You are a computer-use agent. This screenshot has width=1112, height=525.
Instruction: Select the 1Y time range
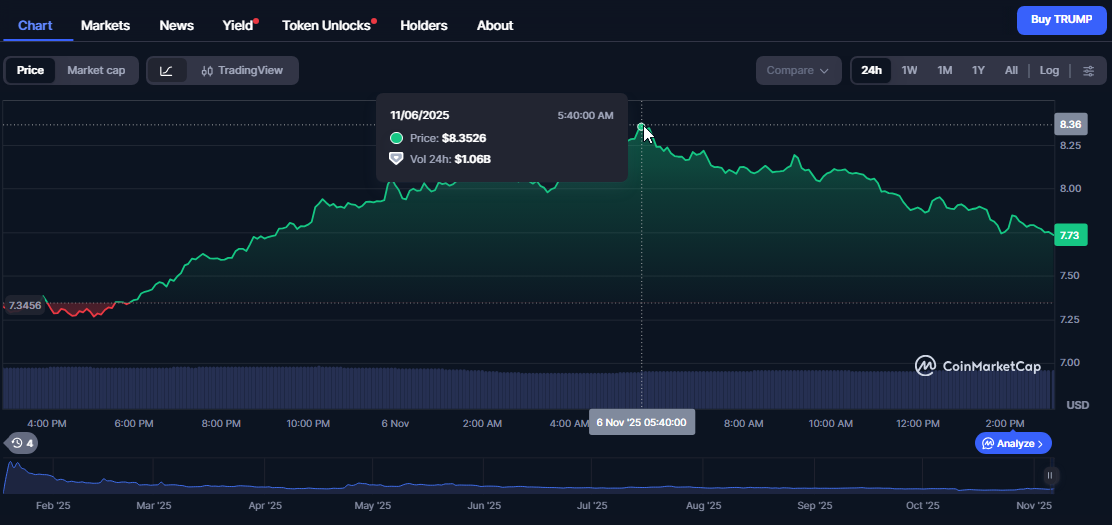978,71
